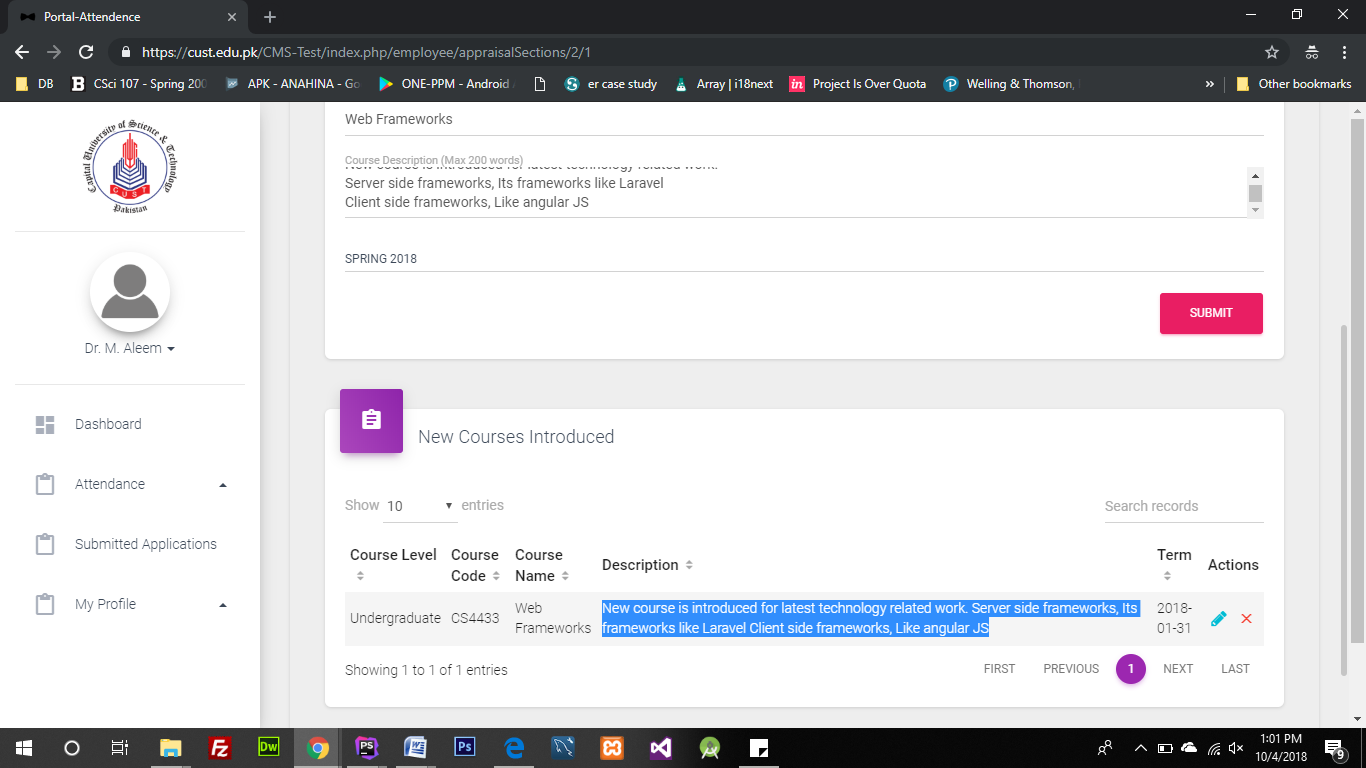Image resolution: width=1366 pixels, height=768 pixels.
Task: Reload the page using the refresh icon
Action: [x=86, y=52]
